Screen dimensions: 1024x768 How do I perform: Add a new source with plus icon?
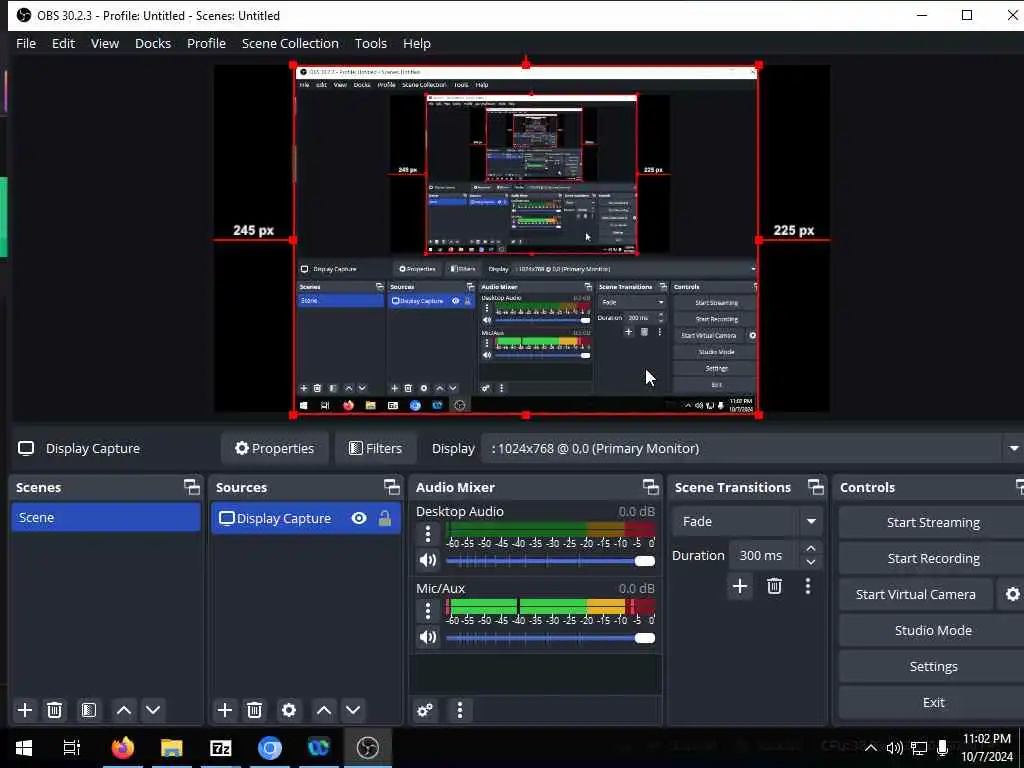225,710
